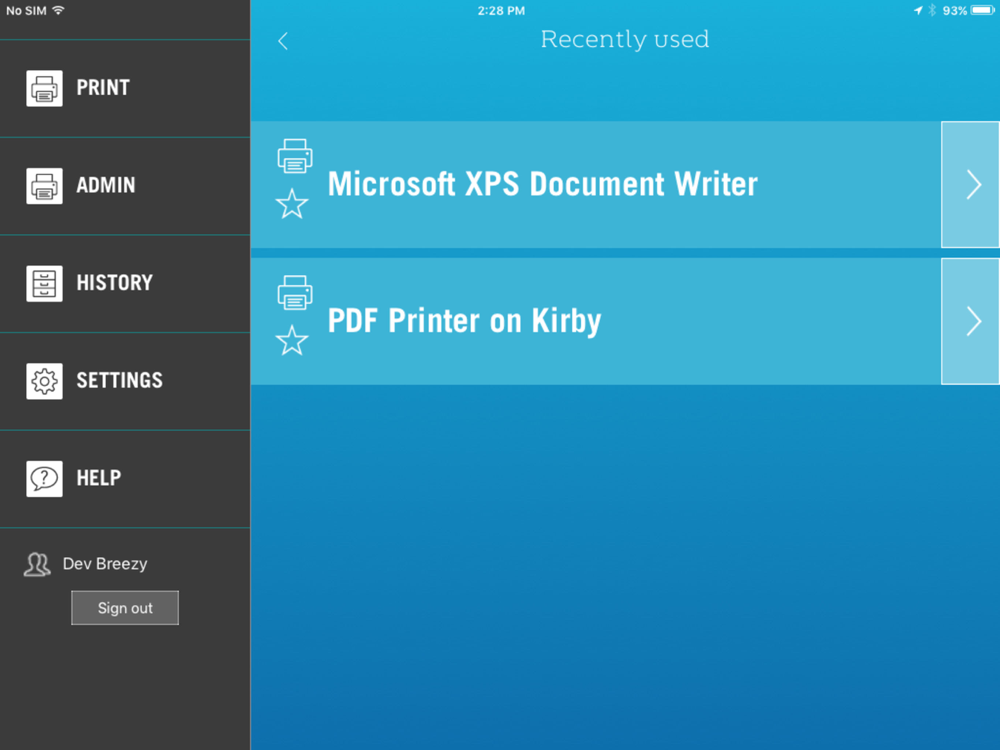The height and width of the screenshot is (750, 1000).
Task: Tap the 93% battery percentage
Action: coord(955,11)
